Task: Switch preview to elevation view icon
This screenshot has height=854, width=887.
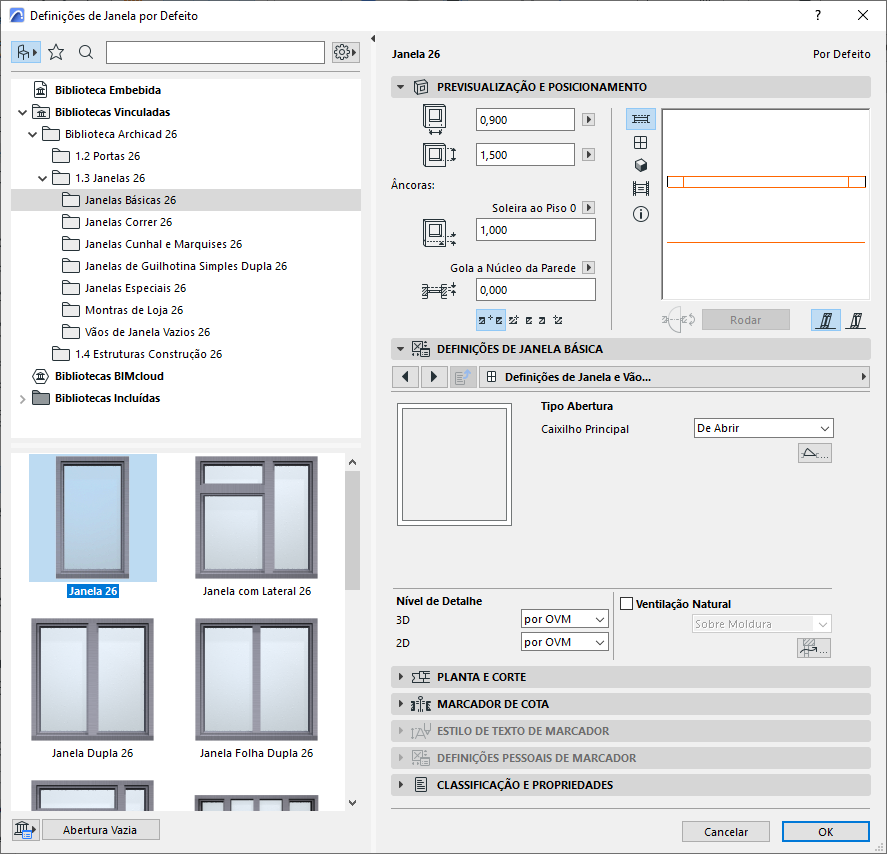Action: (641, 142)
